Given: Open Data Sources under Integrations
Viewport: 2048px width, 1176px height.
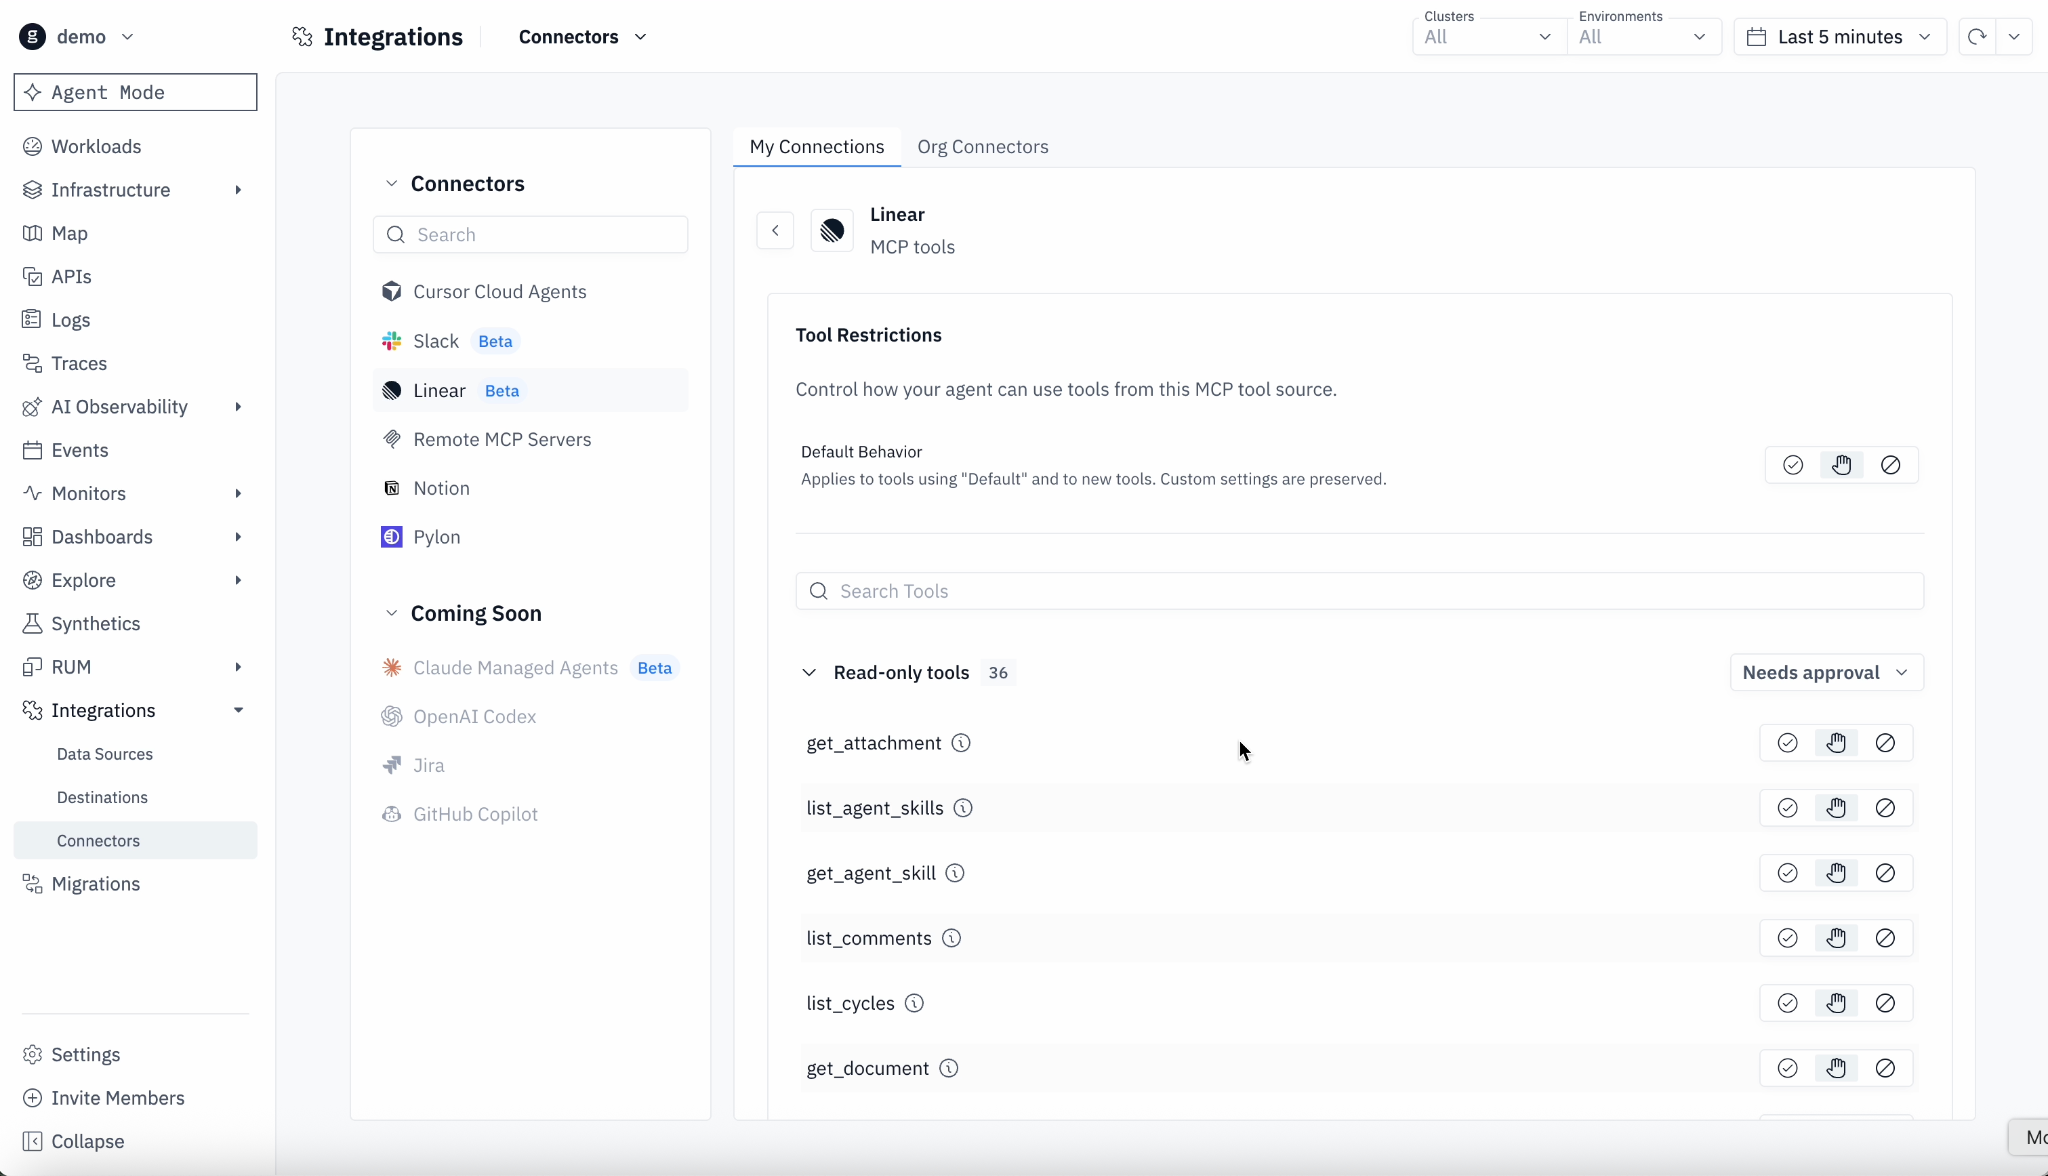Looking at the screenshot, I should 135,754.
